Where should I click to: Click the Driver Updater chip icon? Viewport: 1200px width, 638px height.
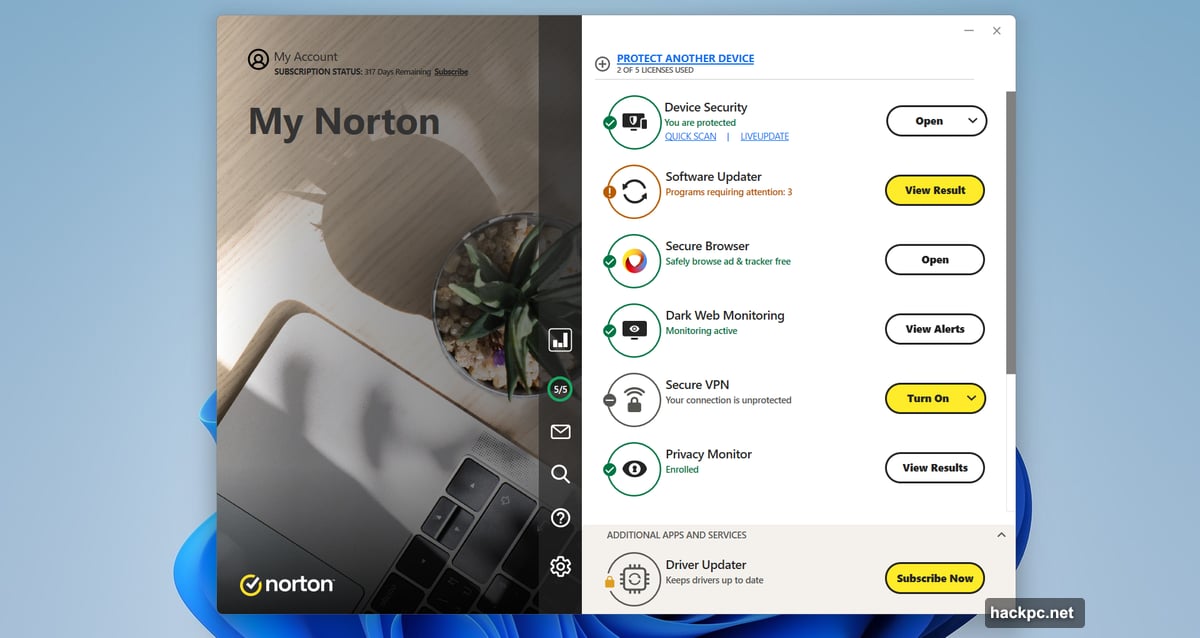[x=633, y=578]
